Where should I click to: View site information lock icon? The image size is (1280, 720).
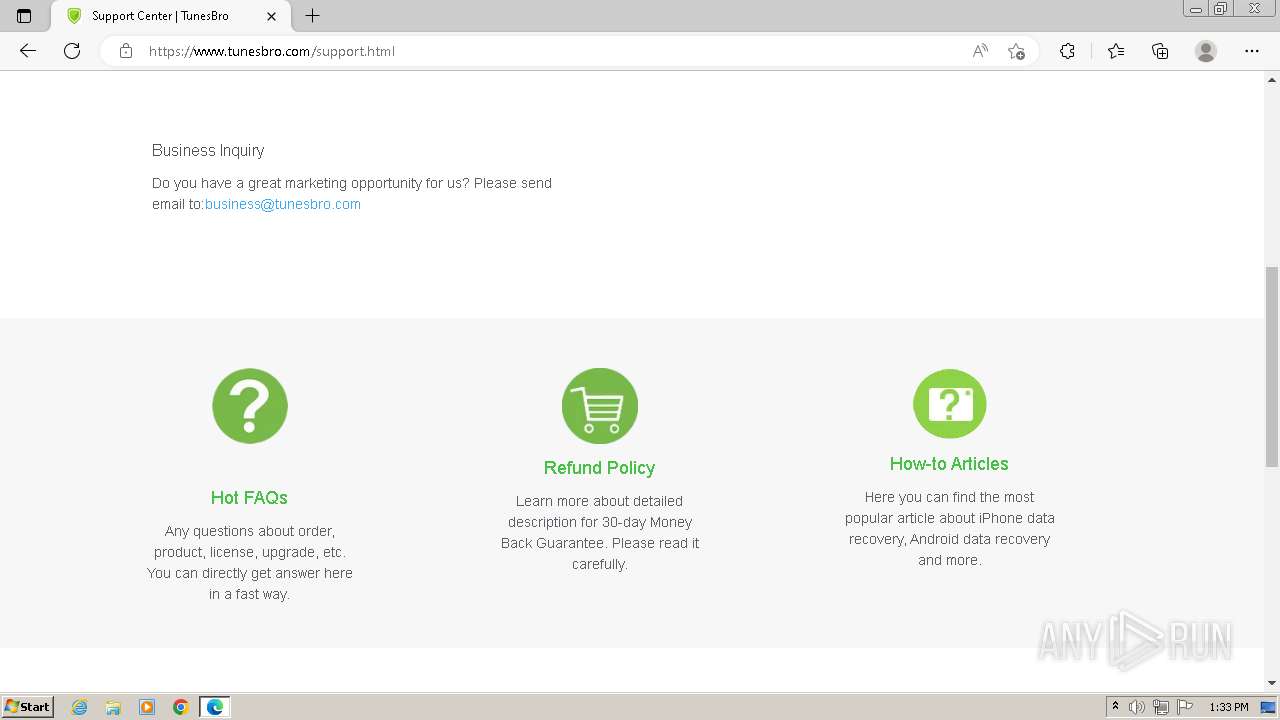[x=126, y=51]
